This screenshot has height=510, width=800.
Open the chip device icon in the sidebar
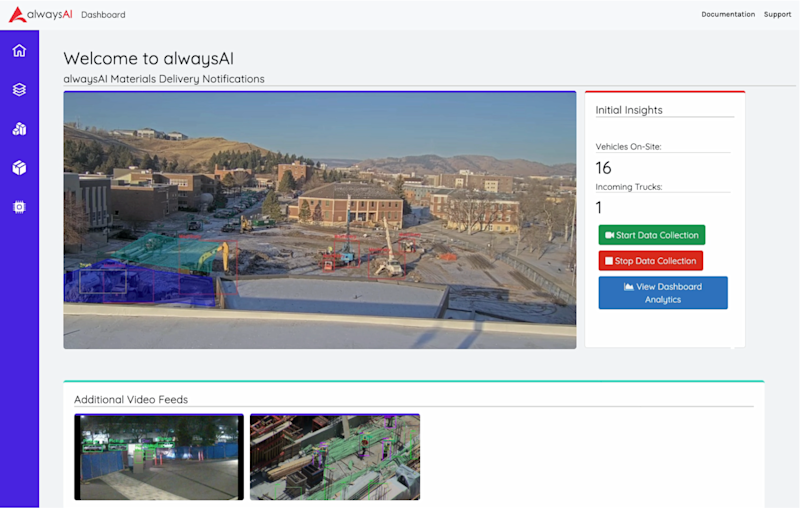19,207
